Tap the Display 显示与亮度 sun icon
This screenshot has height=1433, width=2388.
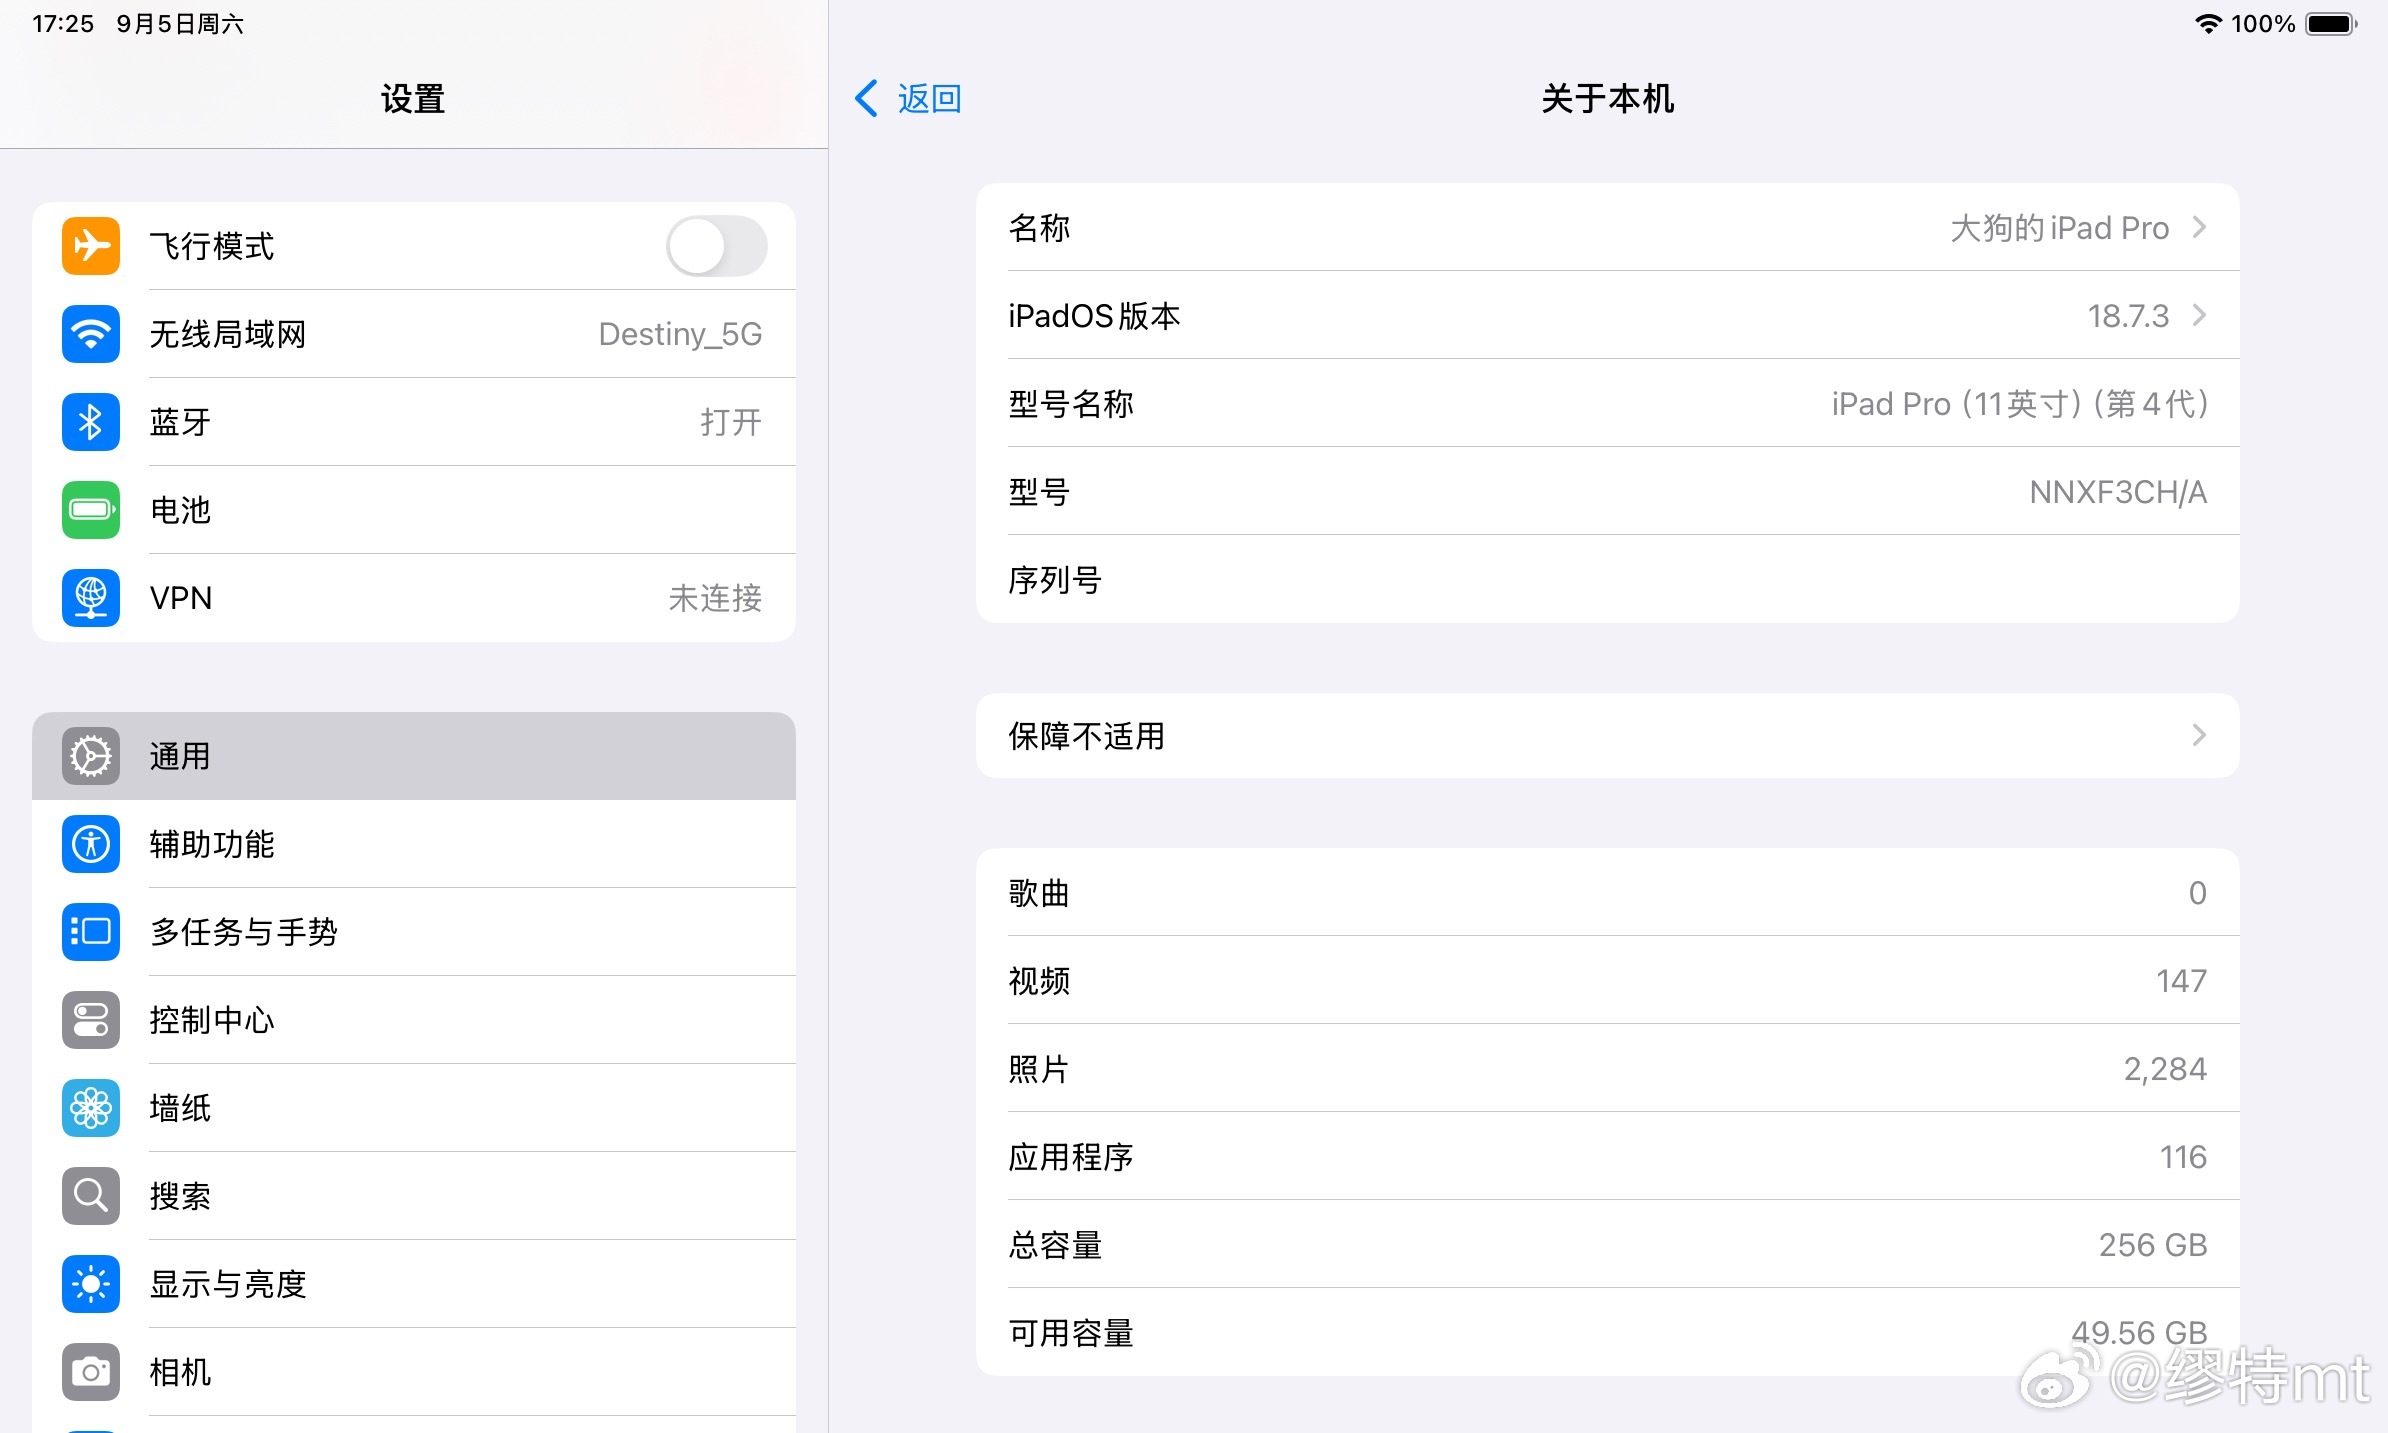pos(91,1284)
